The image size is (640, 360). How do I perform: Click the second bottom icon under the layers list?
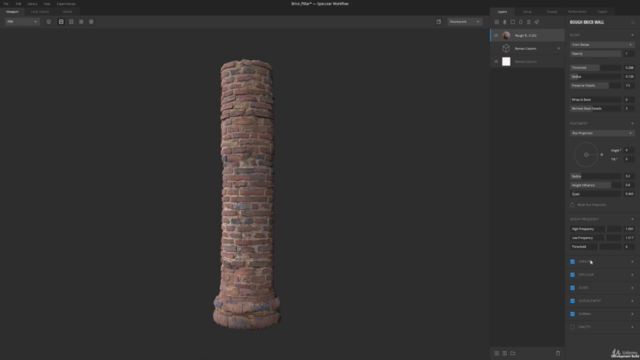504,353
